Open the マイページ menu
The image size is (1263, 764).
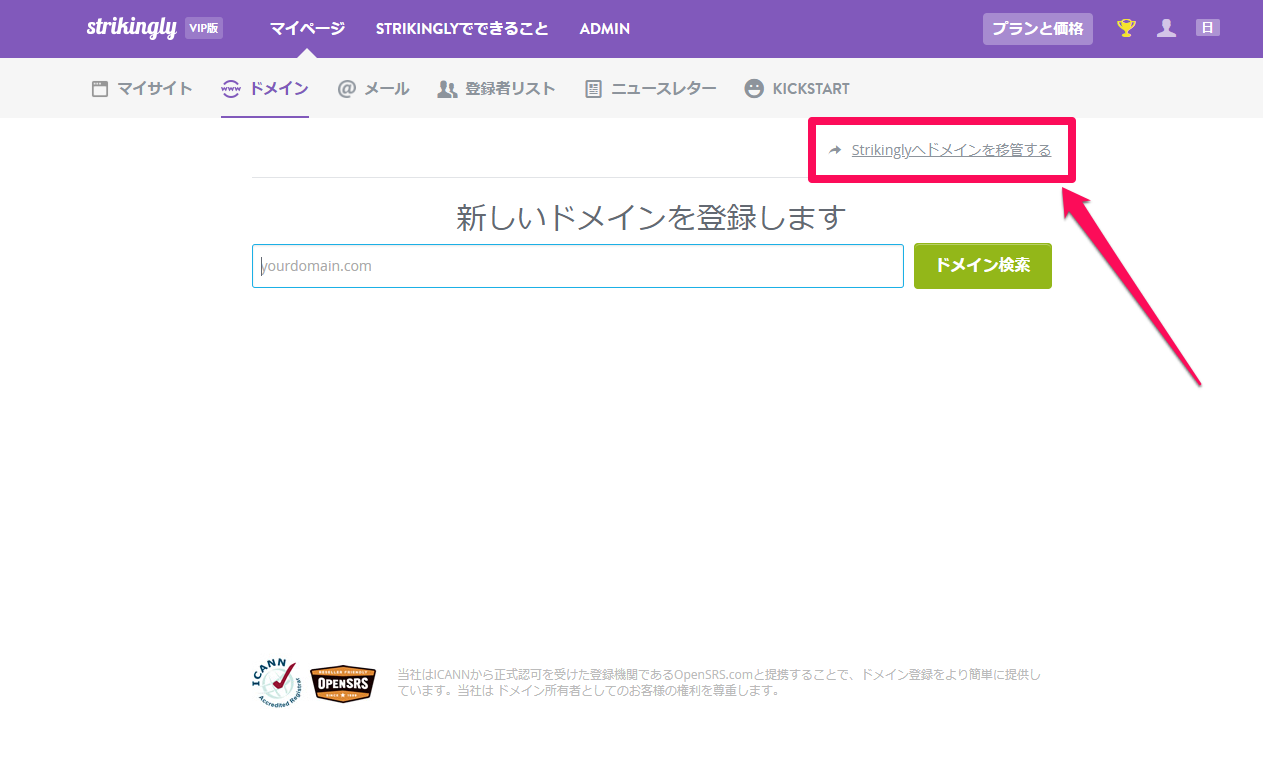tap(307, 28)
